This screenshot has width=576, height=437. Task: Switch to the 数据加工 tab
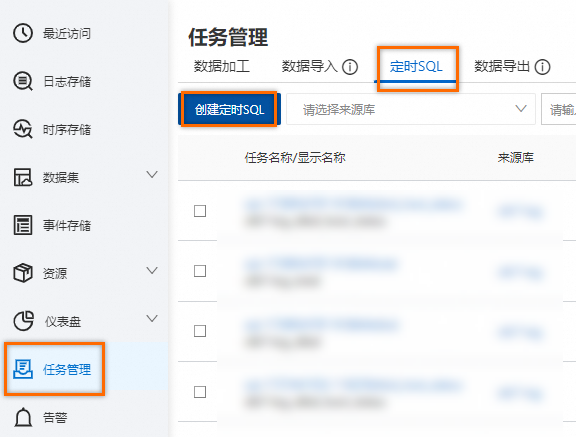coord(222,66)
